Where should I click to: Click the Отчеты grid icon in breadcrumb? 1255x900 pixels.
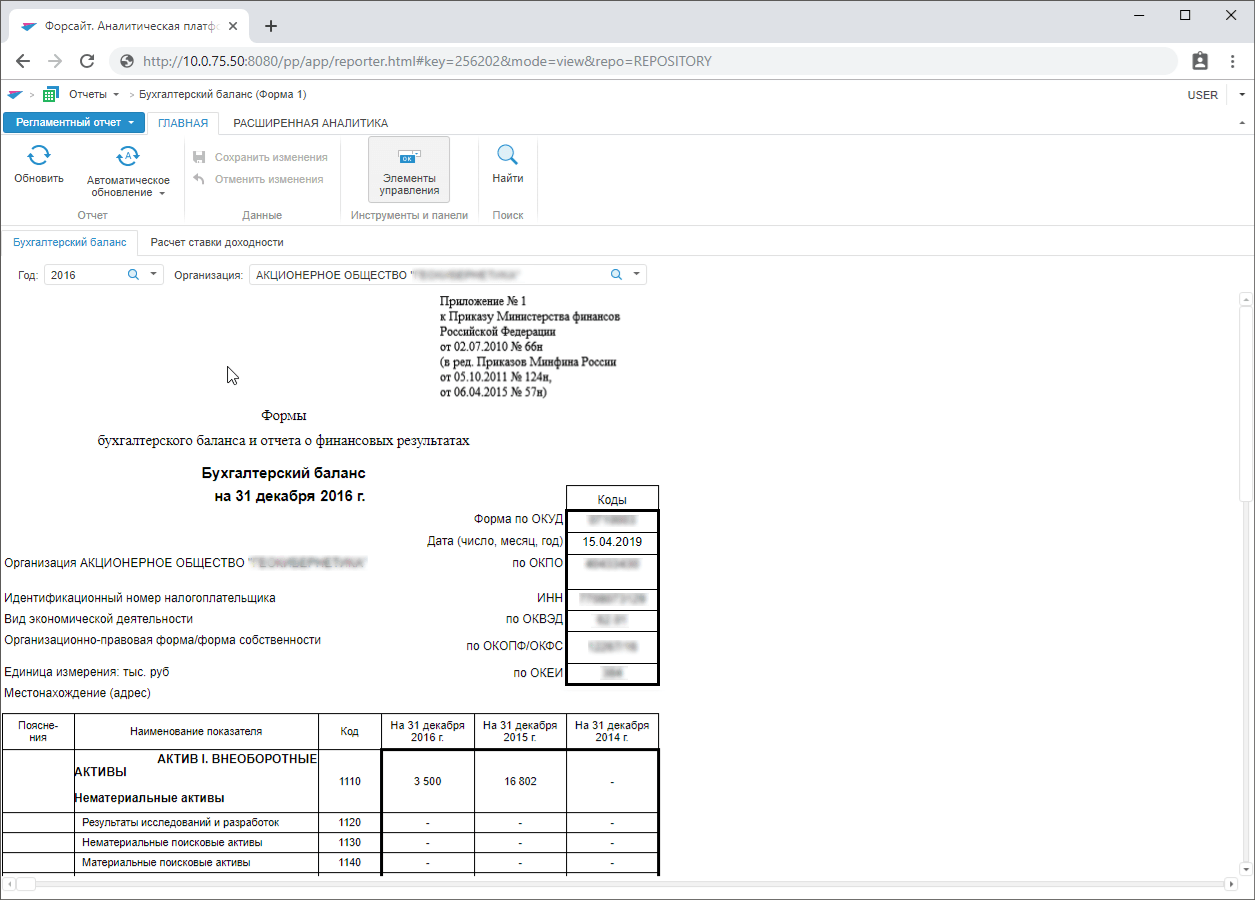pyautogui.click(x=50, y=95)
